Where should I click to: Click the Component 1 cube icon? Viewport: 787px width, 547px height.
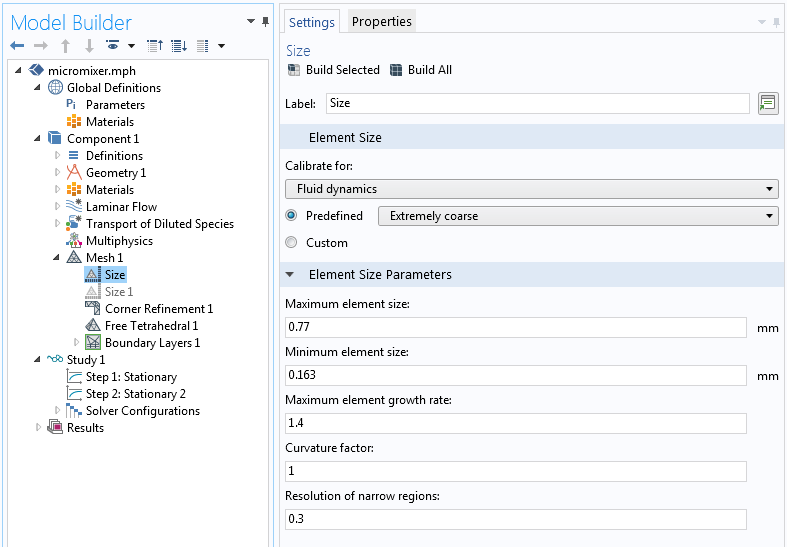[55, 138]
